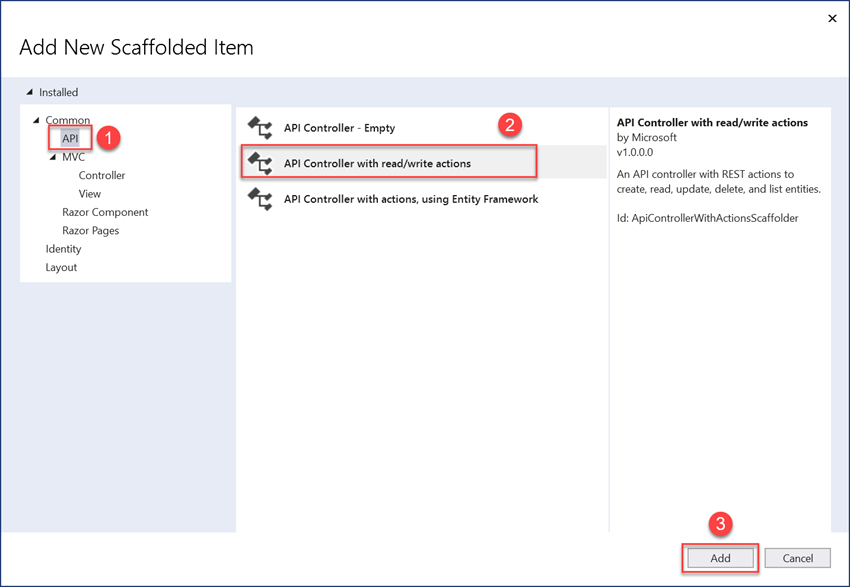Close the Add New Scaffolded Item dialog
The height and width of the screenshot is (587, 850).
point(832,18)
